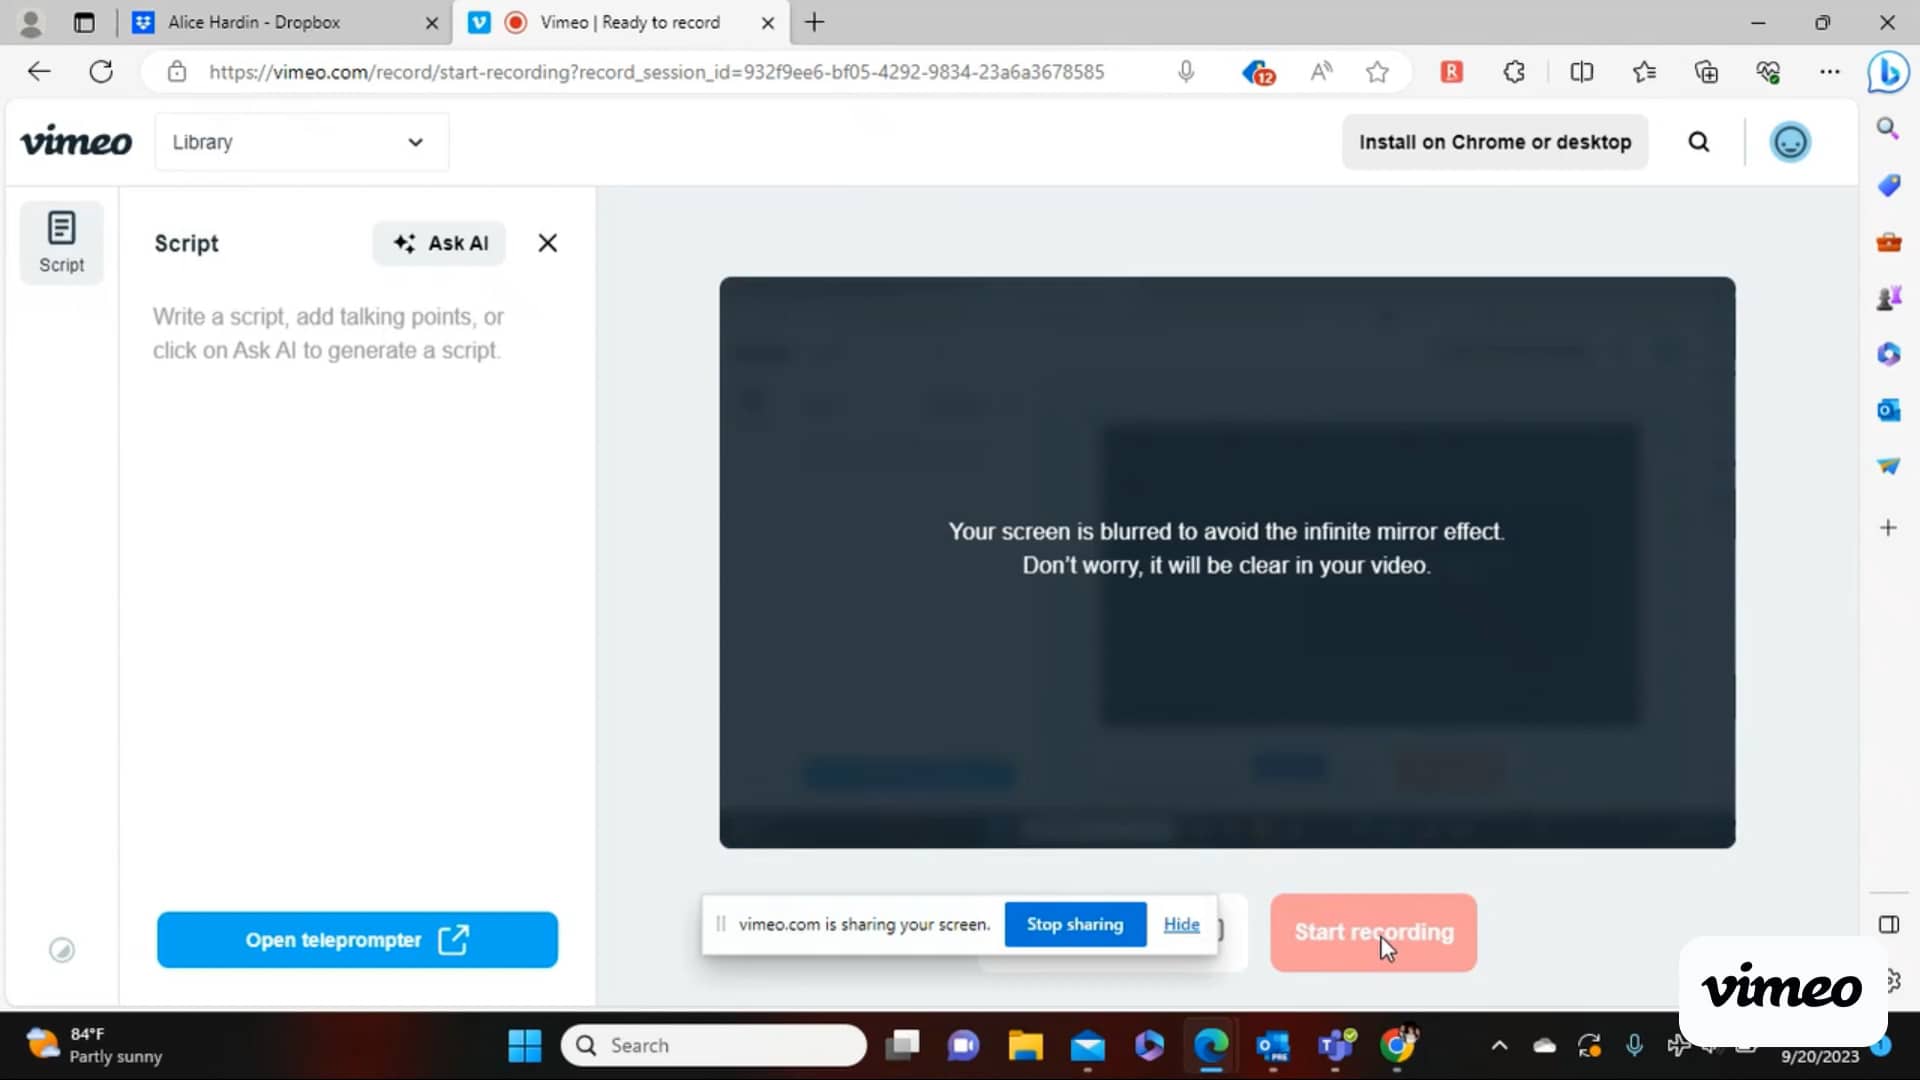This screenshot has height=1080, width=1920.
Task: Click Start recording
Action: point(1372,932)
